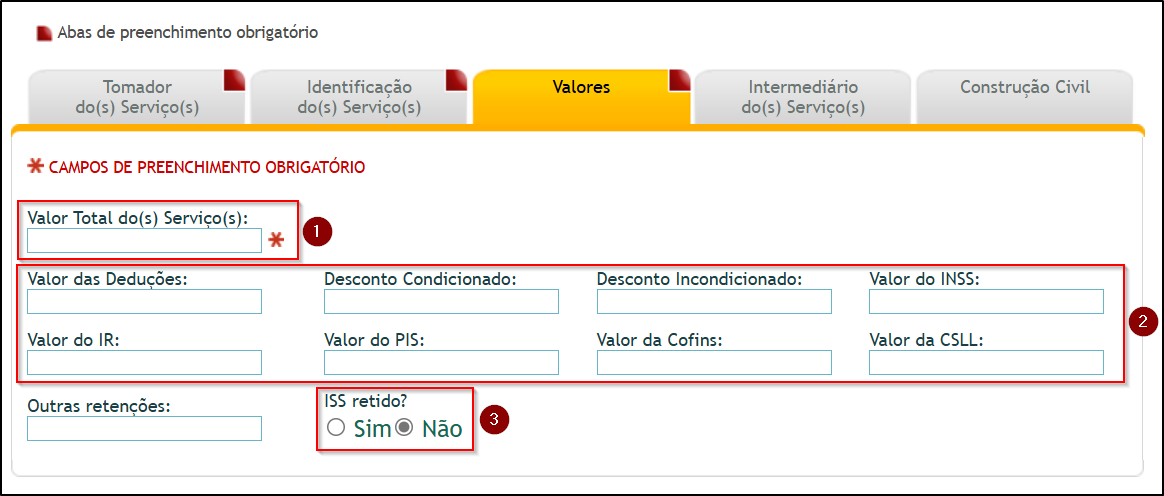The image size is (1164, 496).
Task: Click the Valor do PIS input box
Action: [x=441, y=362]
